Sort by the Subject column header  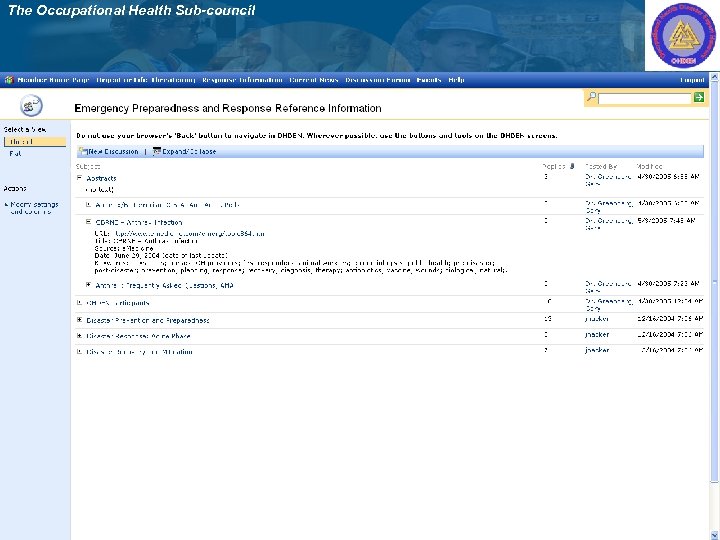click(x=88, y=167)
